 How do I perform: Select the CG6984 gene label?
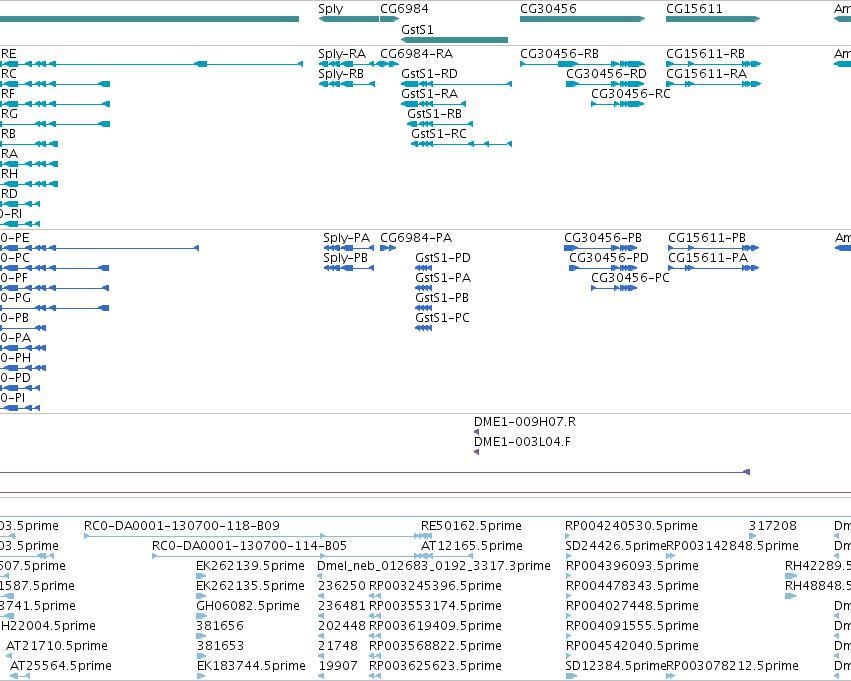click(x=404, y=9)
